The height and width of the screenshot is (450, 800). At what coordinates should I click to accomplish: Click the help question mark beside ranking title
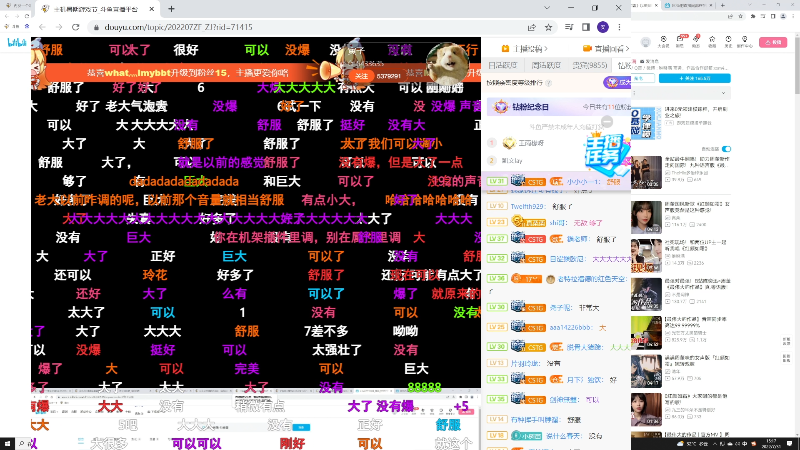tap(548, 83)
